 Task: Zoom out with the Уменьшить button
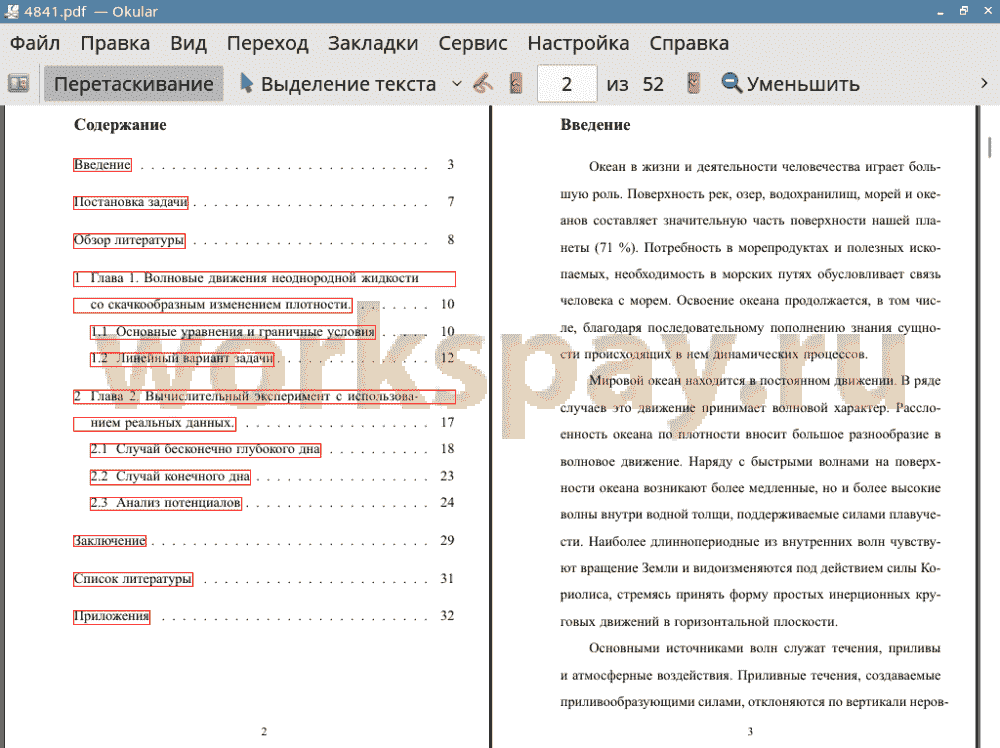(790, 84)
